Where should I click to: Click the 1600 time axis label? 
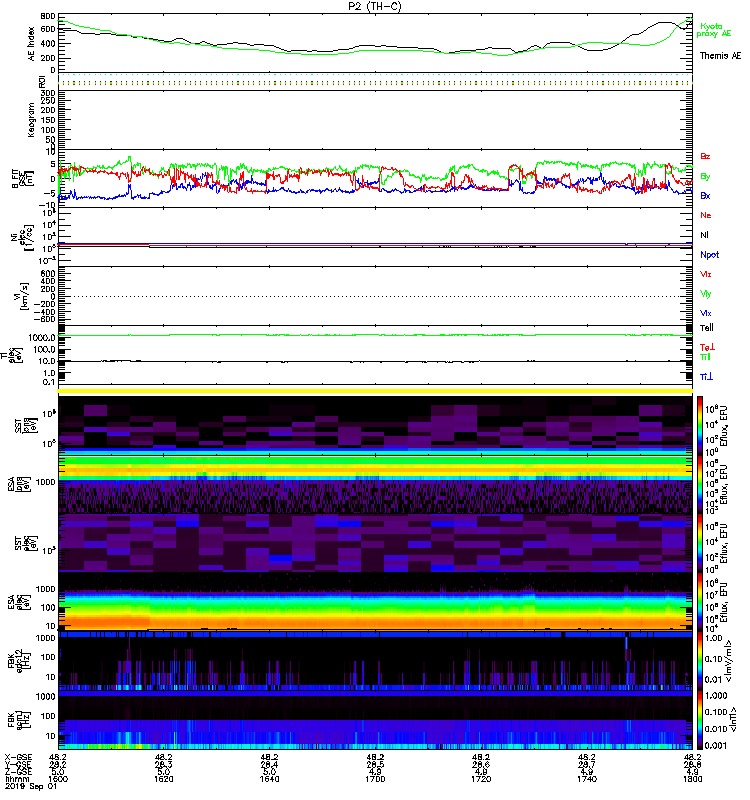tap(58, 779)
